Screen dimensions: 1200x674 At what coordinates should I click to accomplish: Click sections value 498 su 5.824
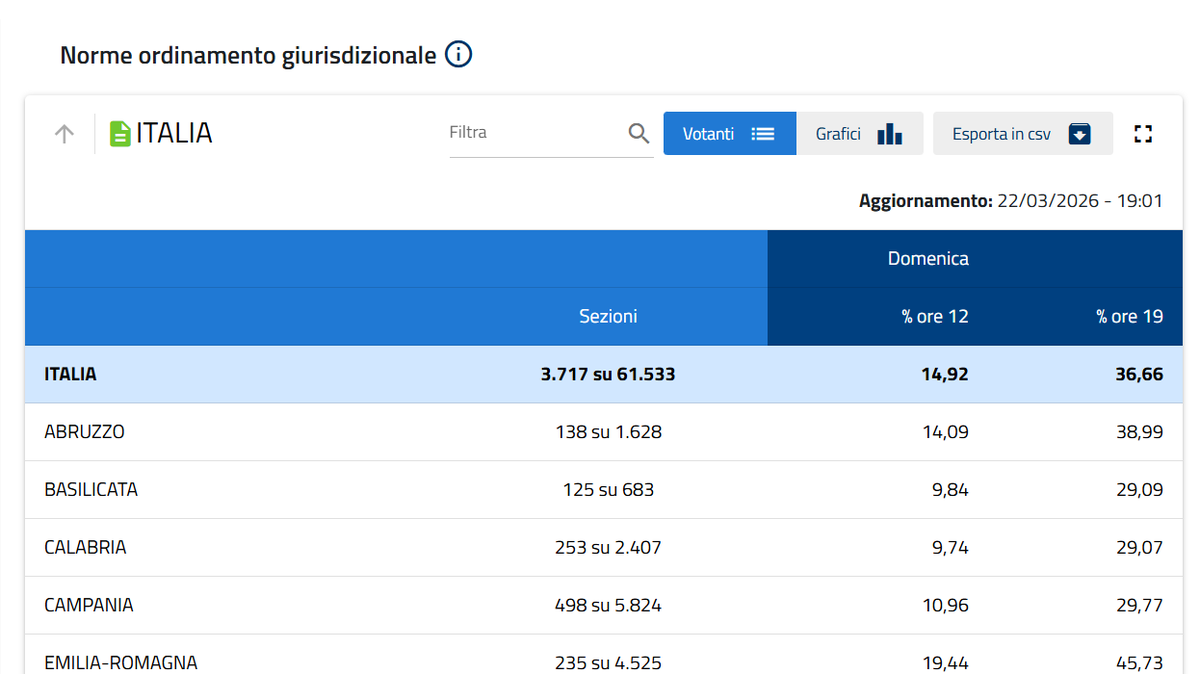point(608,605)
